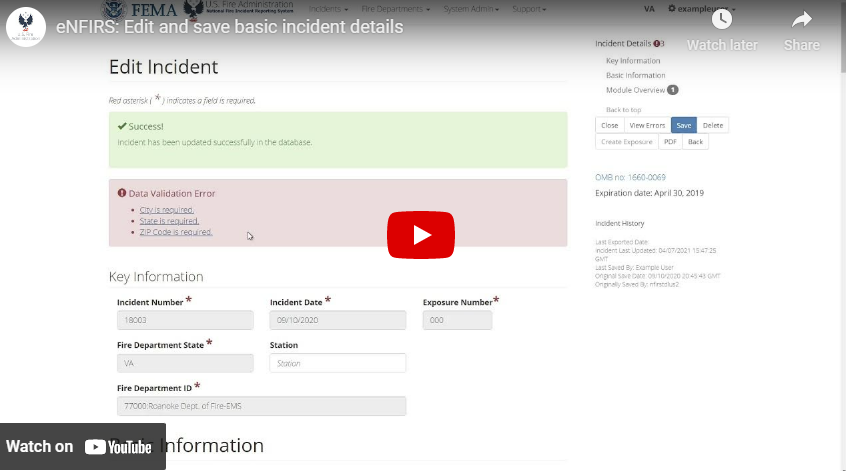The height and width of the screenshot is (471, 846).
Task: Click the U.S. Fire Administration logo
Action: tap(238, 8)
